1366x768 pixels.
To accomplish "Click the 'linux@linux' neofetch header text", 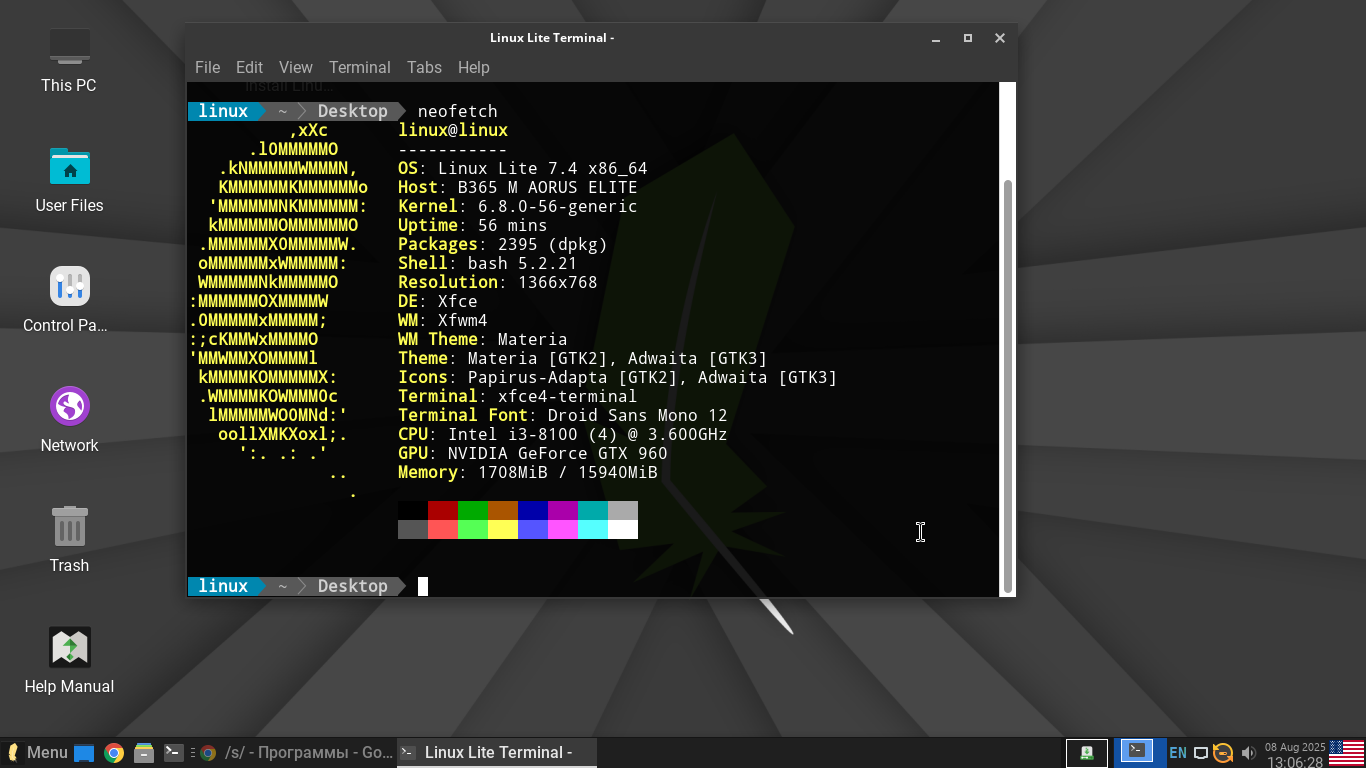I will [453, 130].
